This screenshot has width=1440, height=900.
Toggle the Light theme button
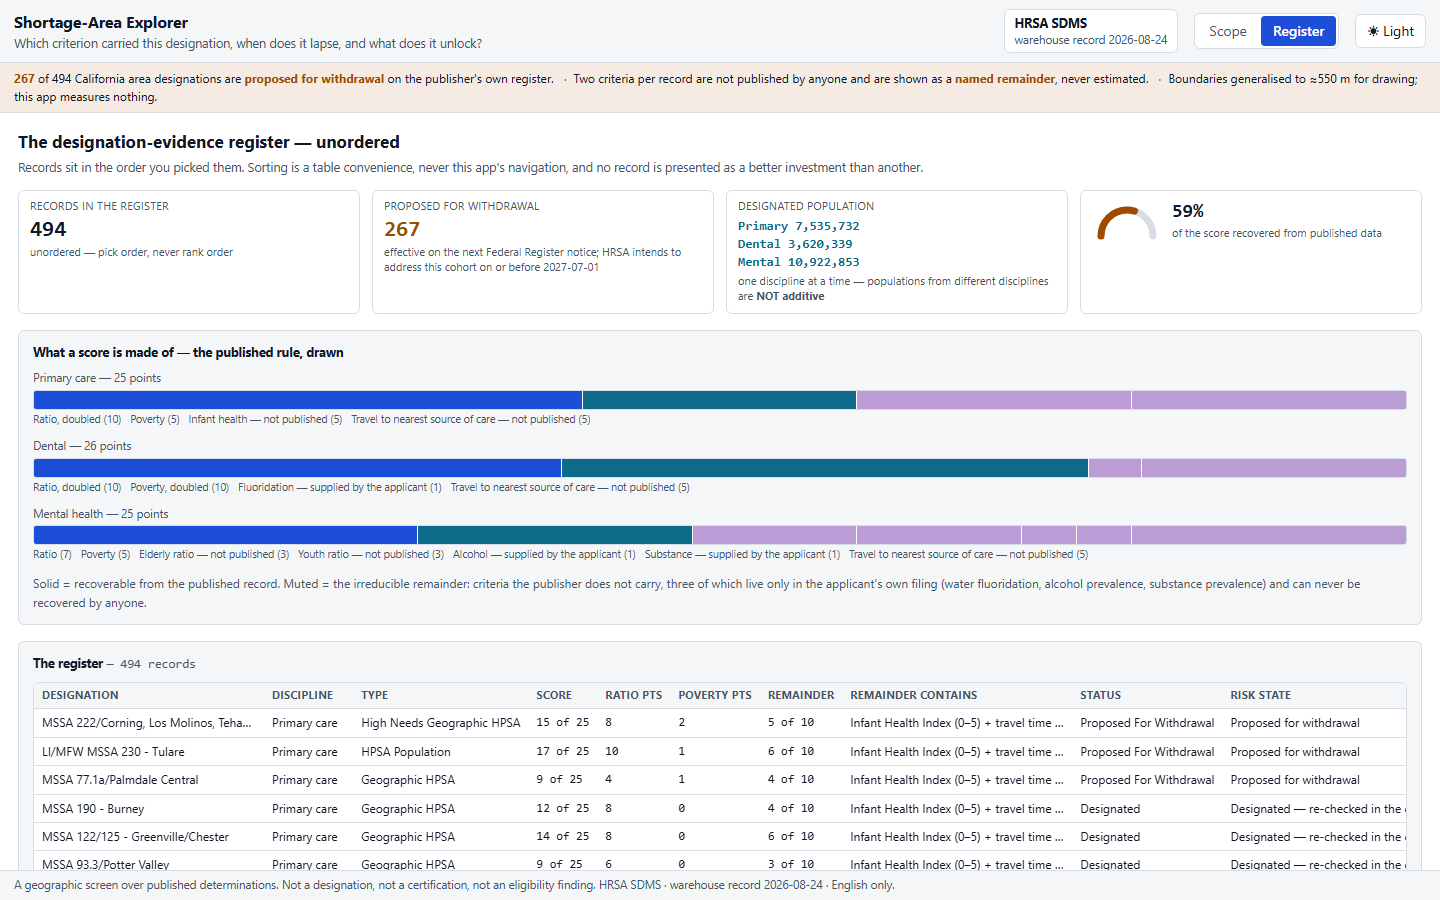(x=1390, y=31)
